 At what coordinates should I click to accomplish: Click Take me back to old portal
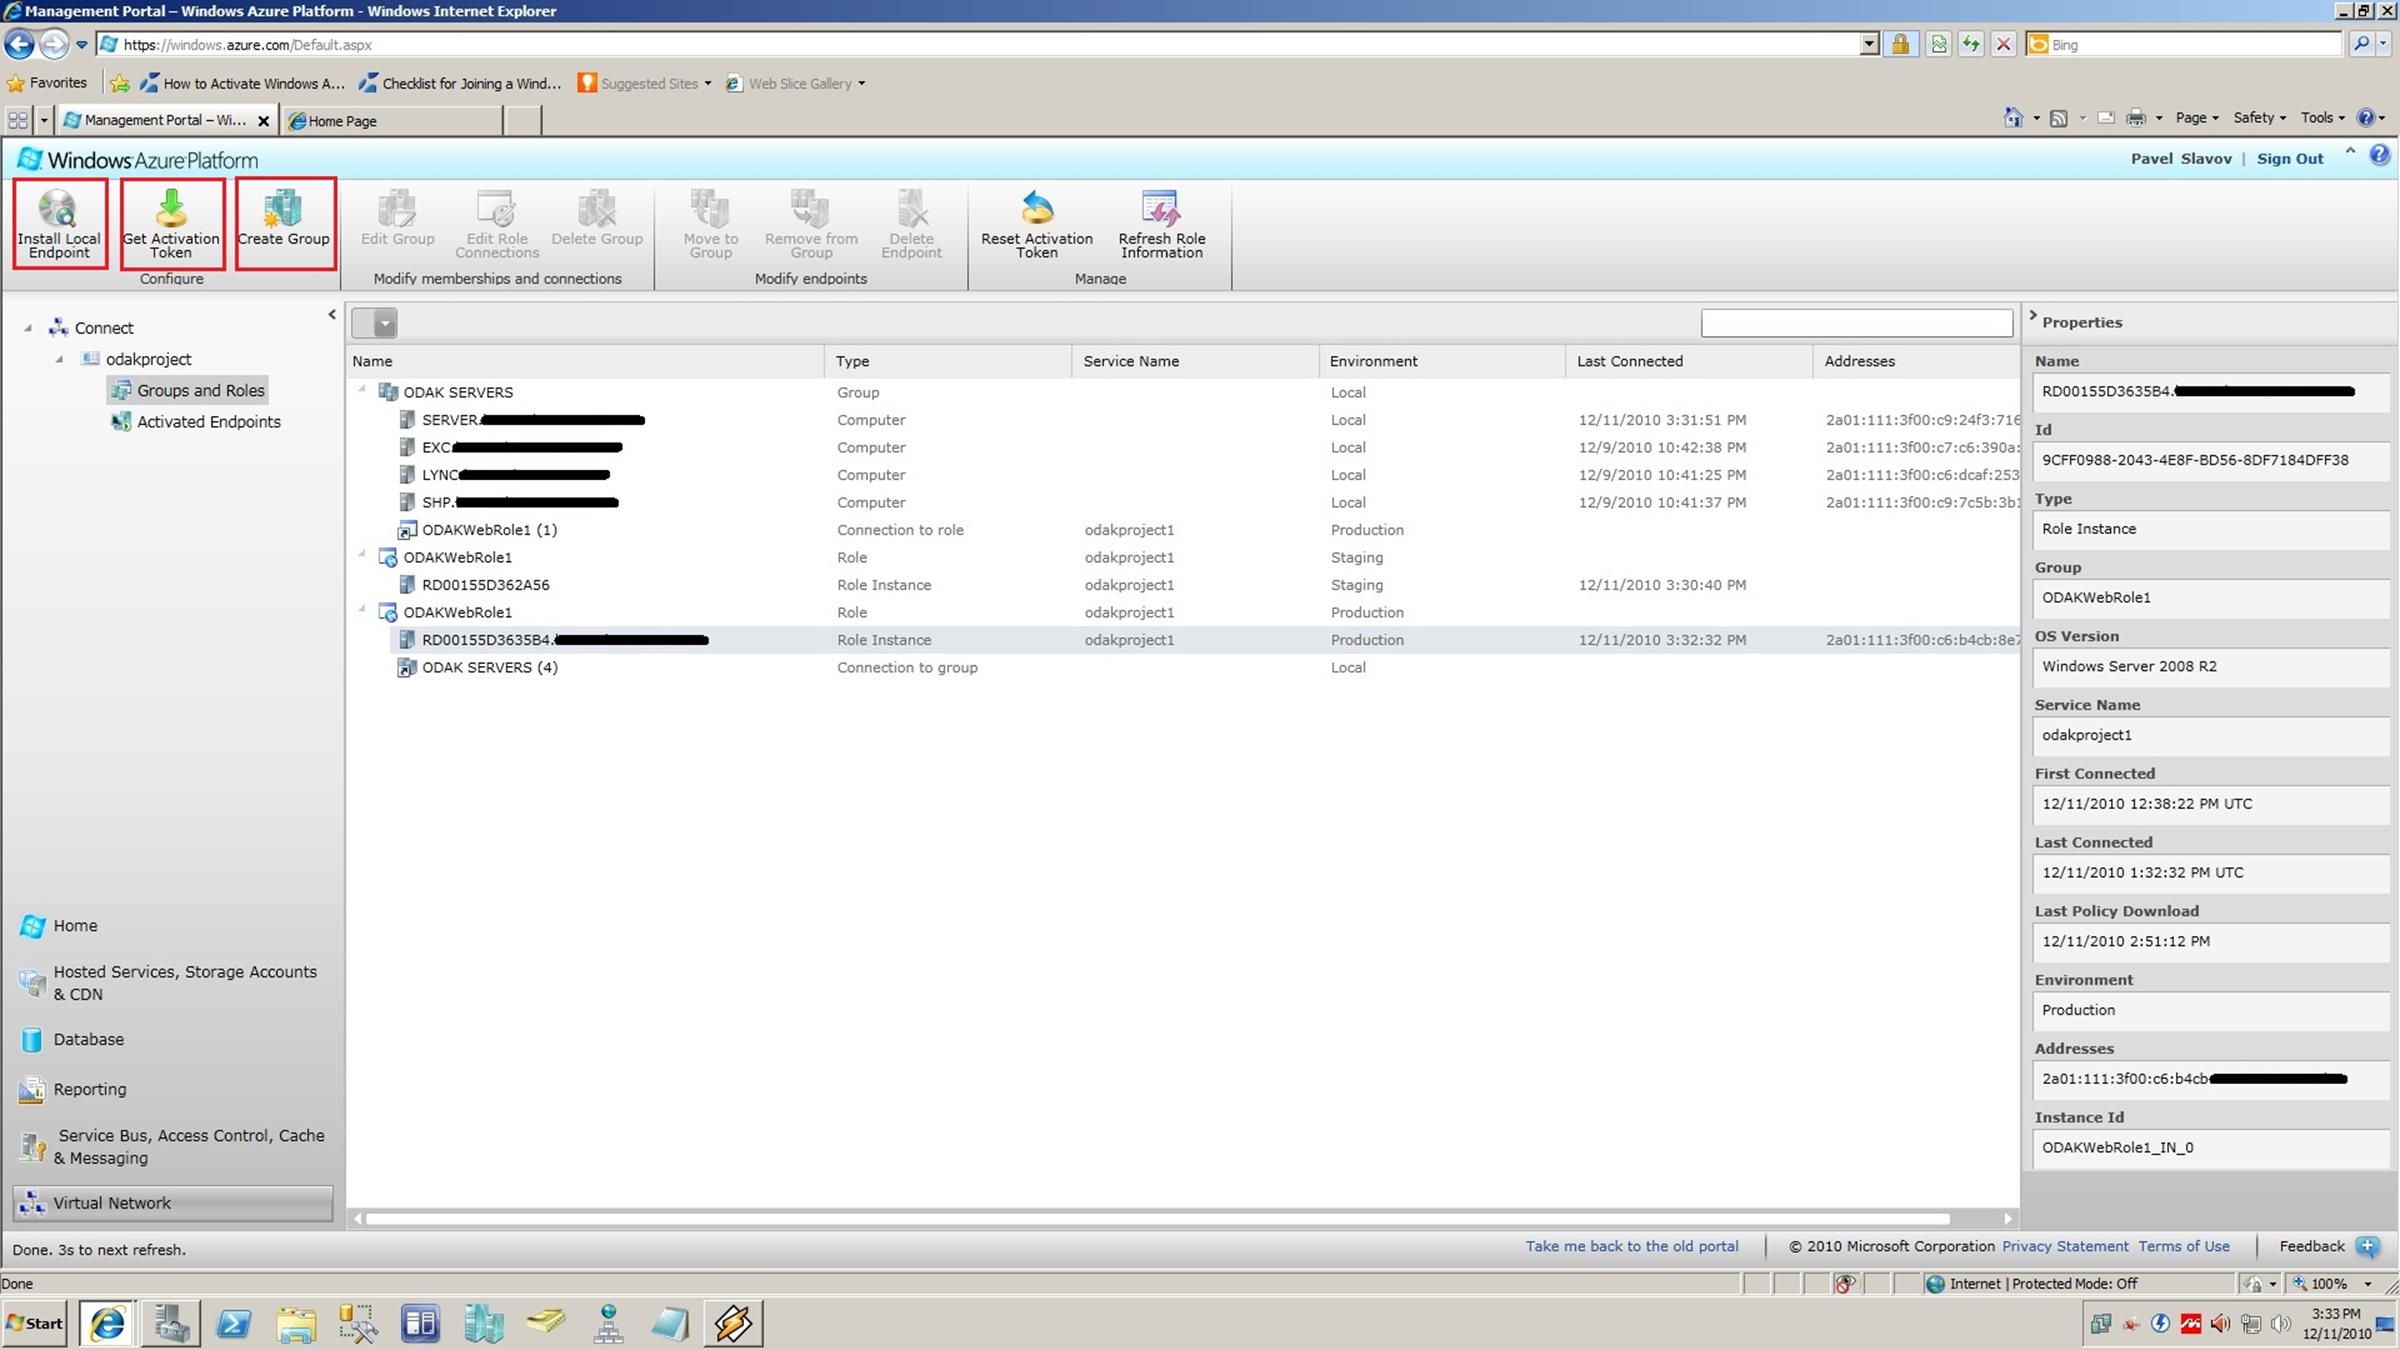[1631, 1247]
